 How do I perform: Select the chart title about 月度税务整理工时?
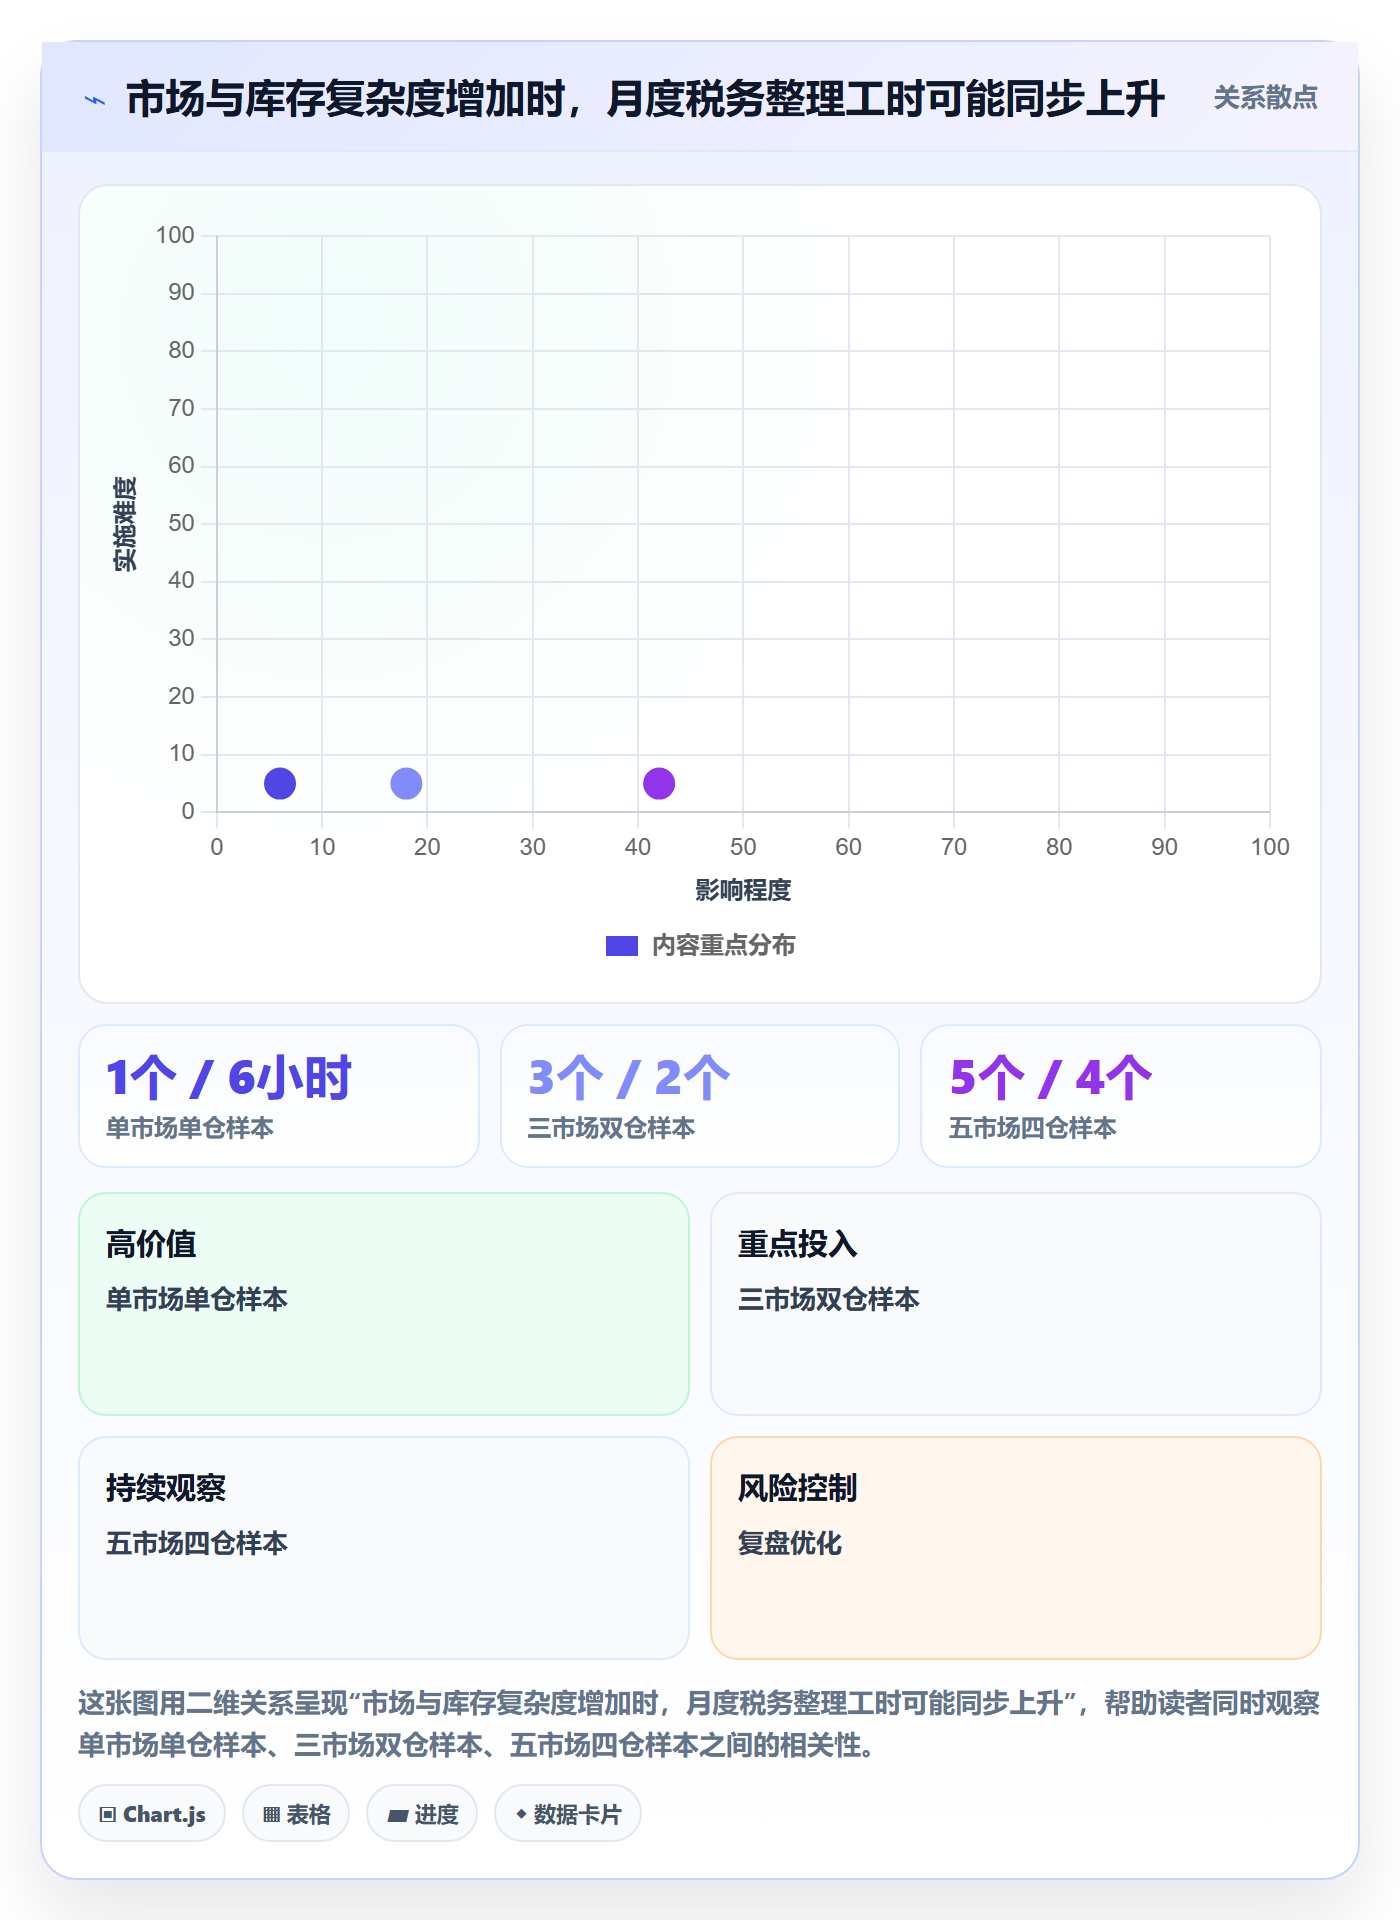645,99
